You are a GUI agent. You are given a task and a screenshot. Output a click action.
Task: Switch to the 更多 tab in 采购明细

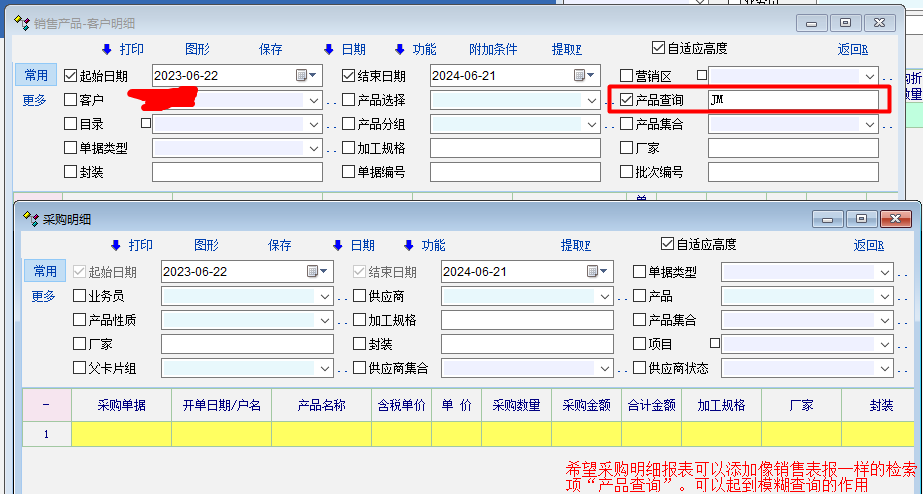click(x=44, y=296)
